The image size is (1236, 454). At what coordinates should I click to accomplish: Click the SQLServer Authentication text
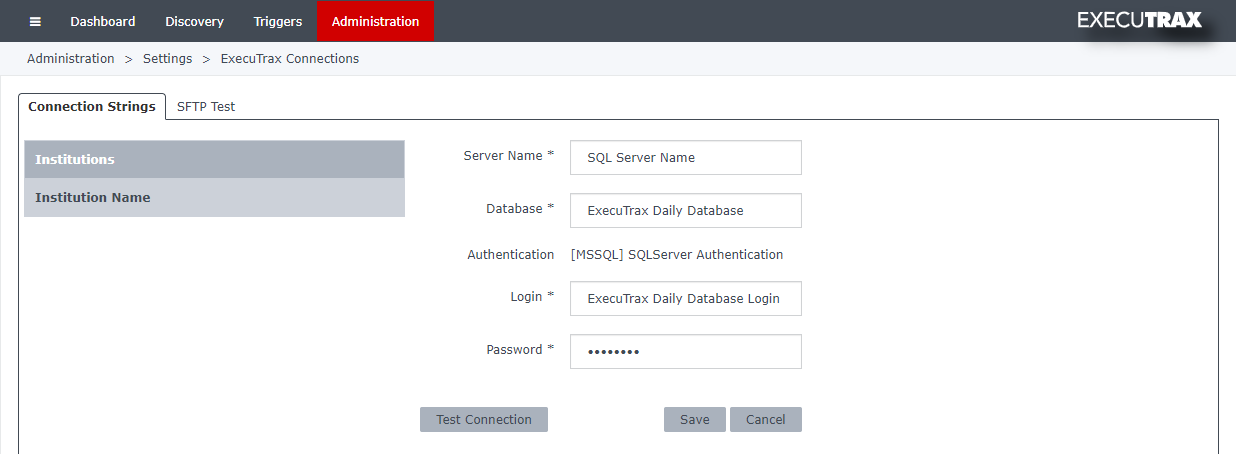click(x=677, y=255)
